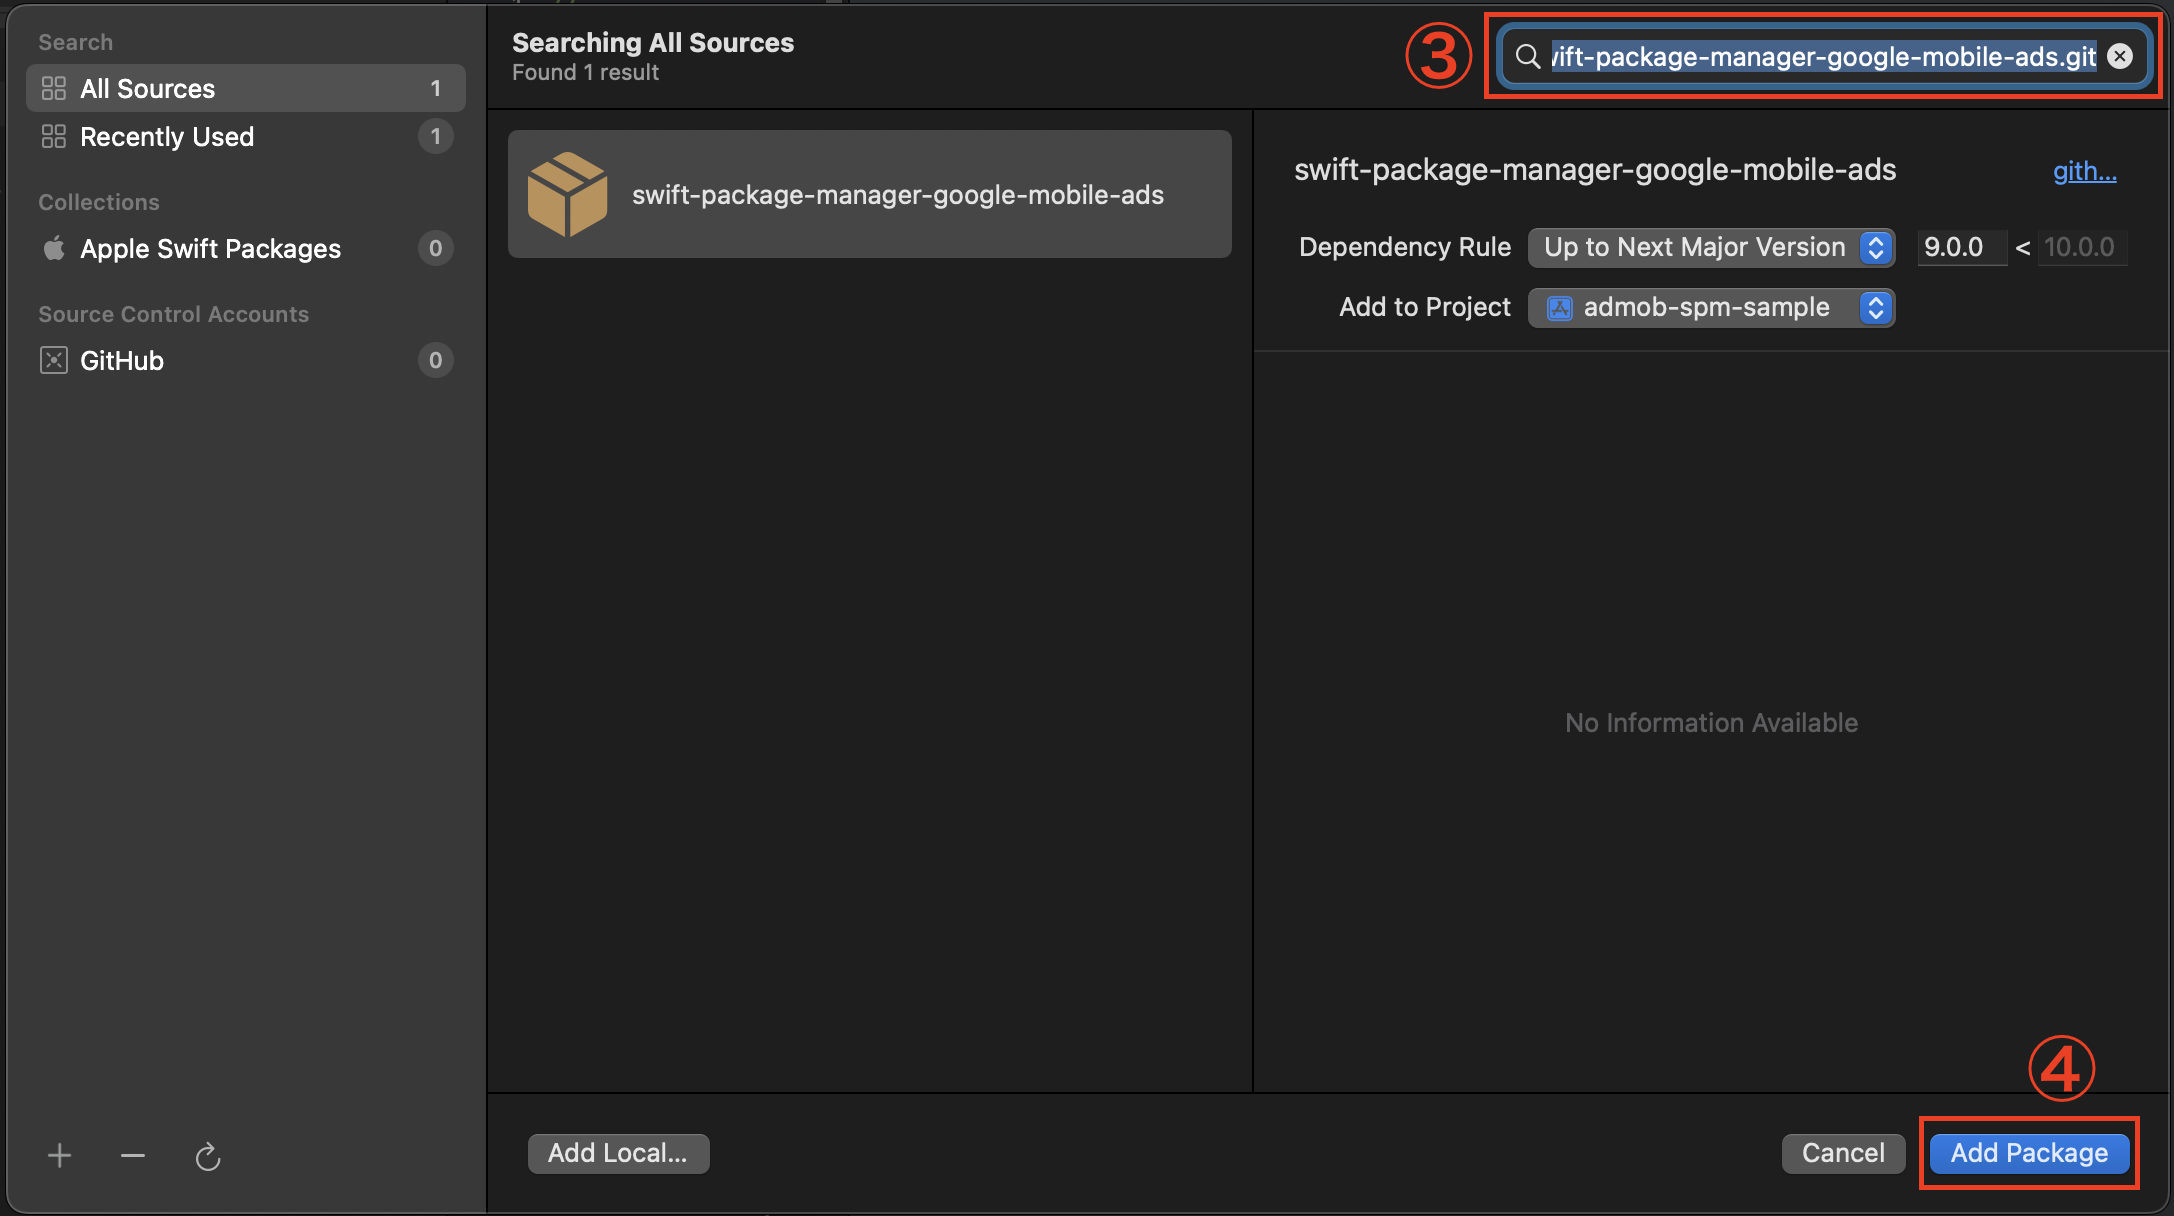Click the magnifying glass search icon
The image size is (2174, 1216).
tap(1527, 57)
